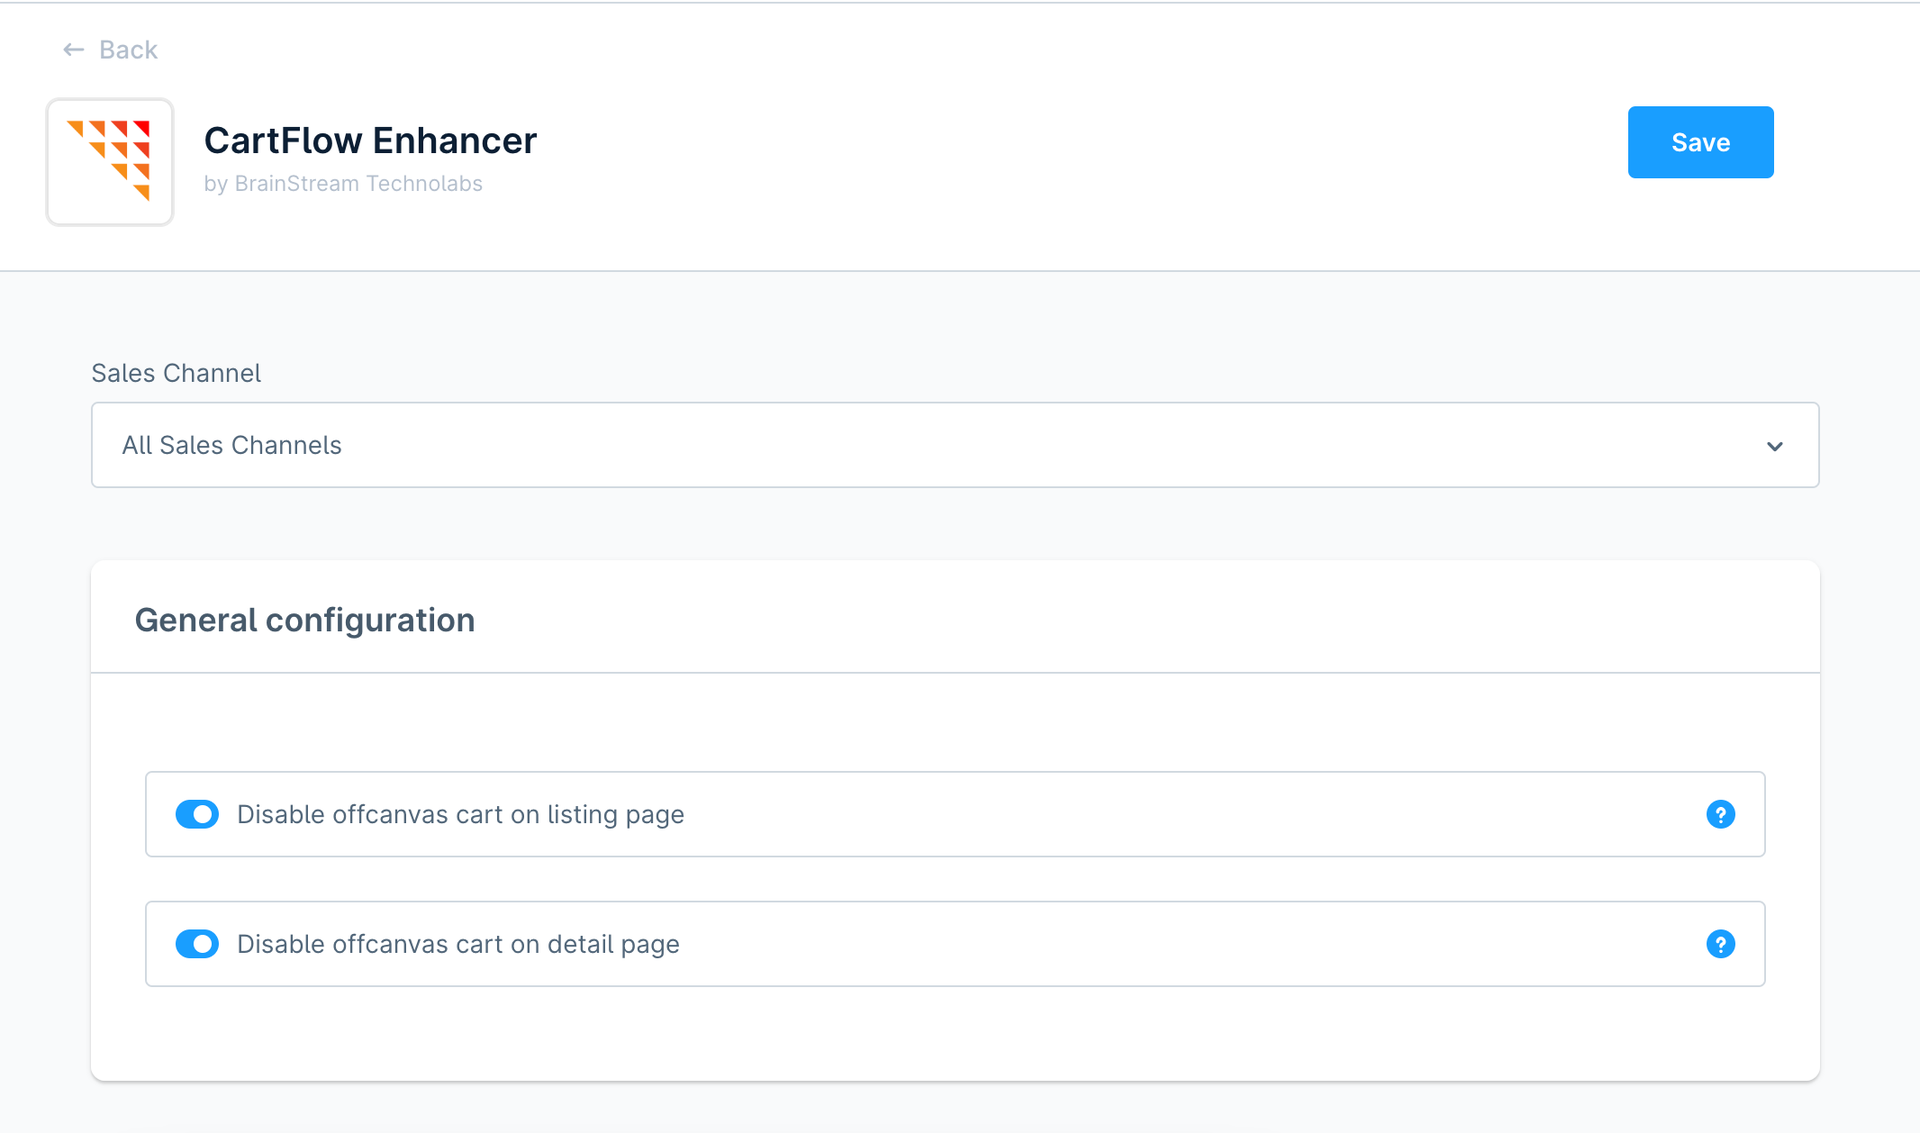Click the chevron in the All Sales Channels selector
Screen dimensions: 1920x1133
1775,446
